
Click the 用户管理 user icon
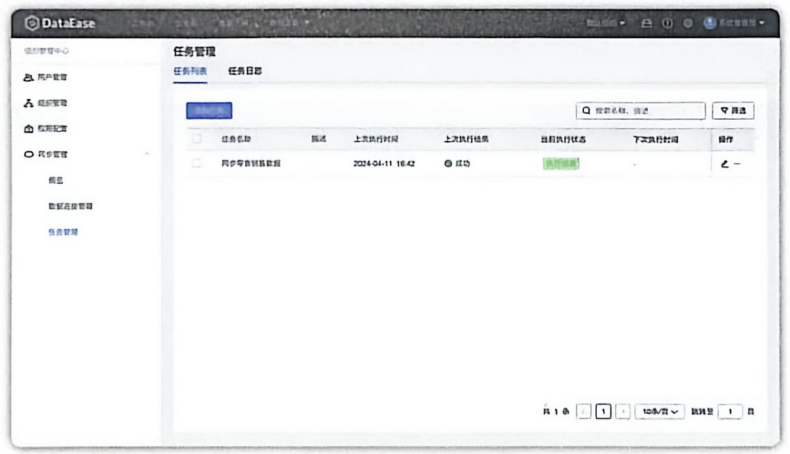pyautogui.click(x=28, y=78)
